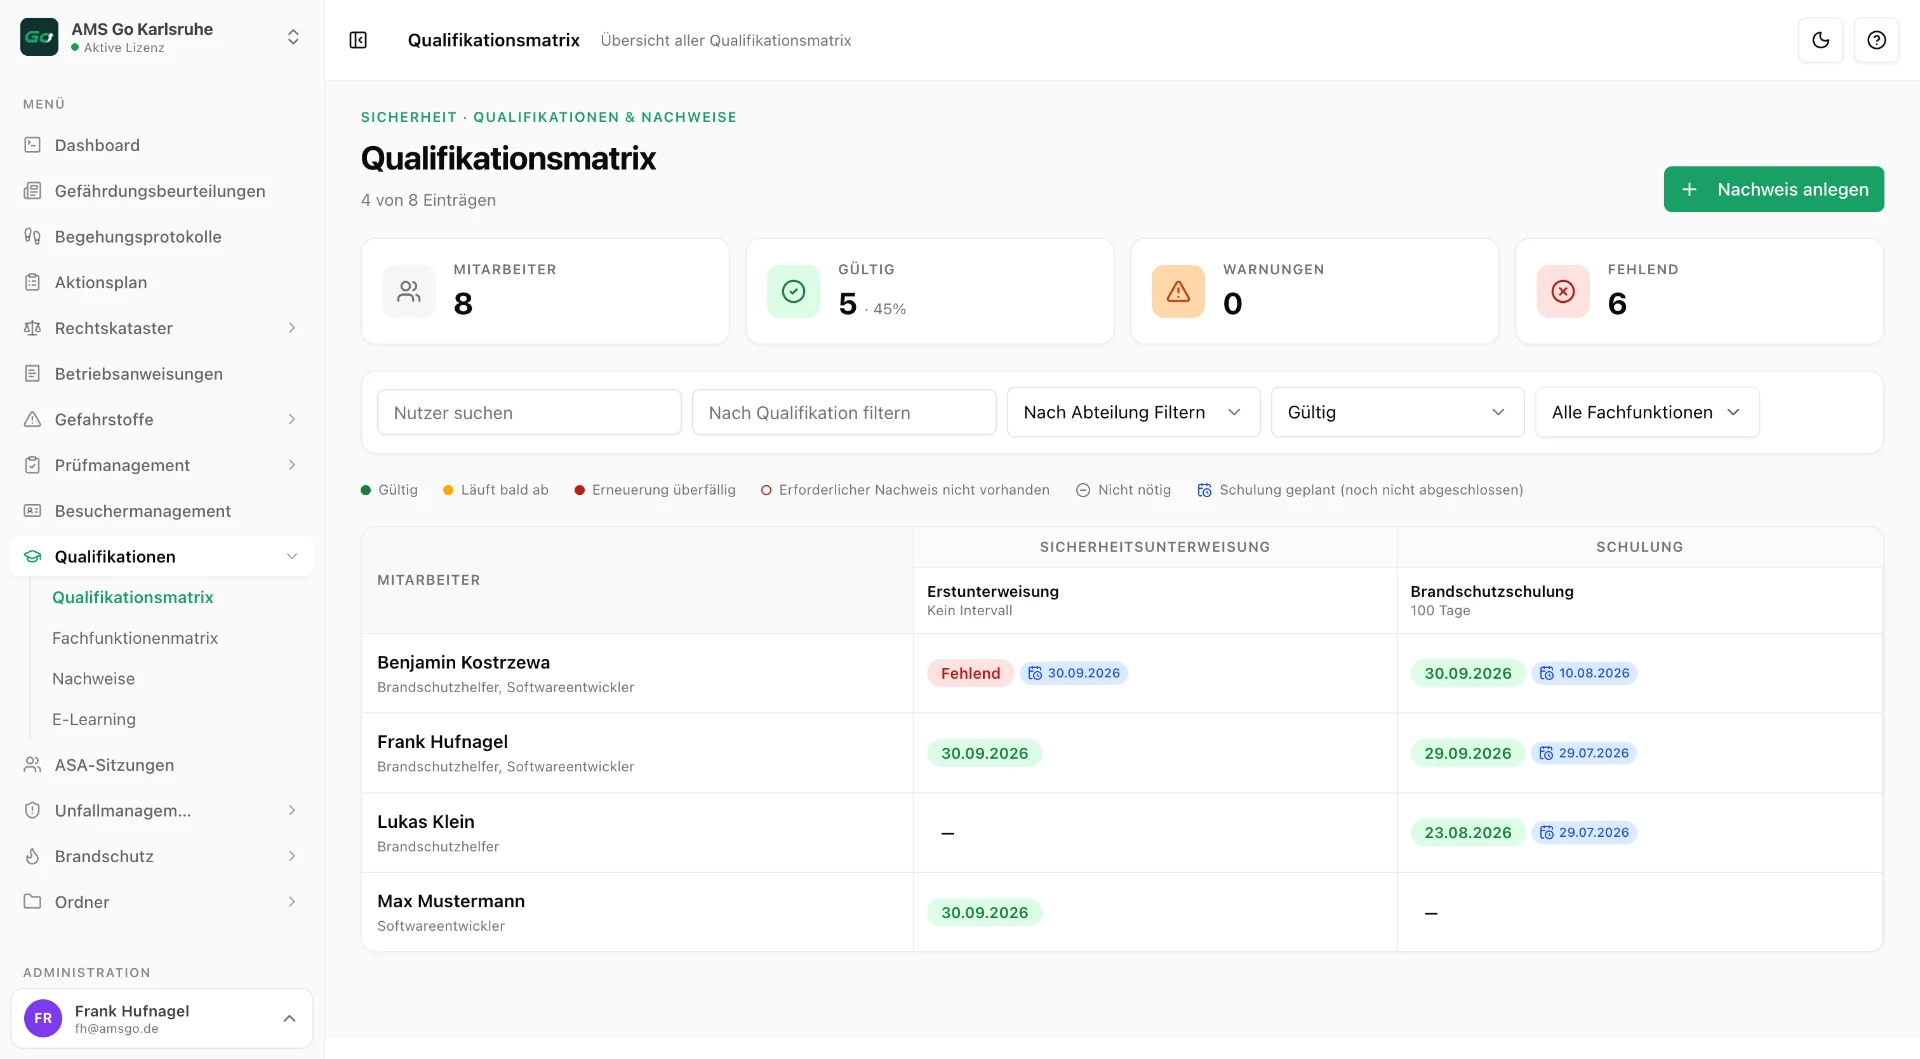
Task: Open Gefährdungsbeurteilungen in the sidebar
Action: click(161, 191)
